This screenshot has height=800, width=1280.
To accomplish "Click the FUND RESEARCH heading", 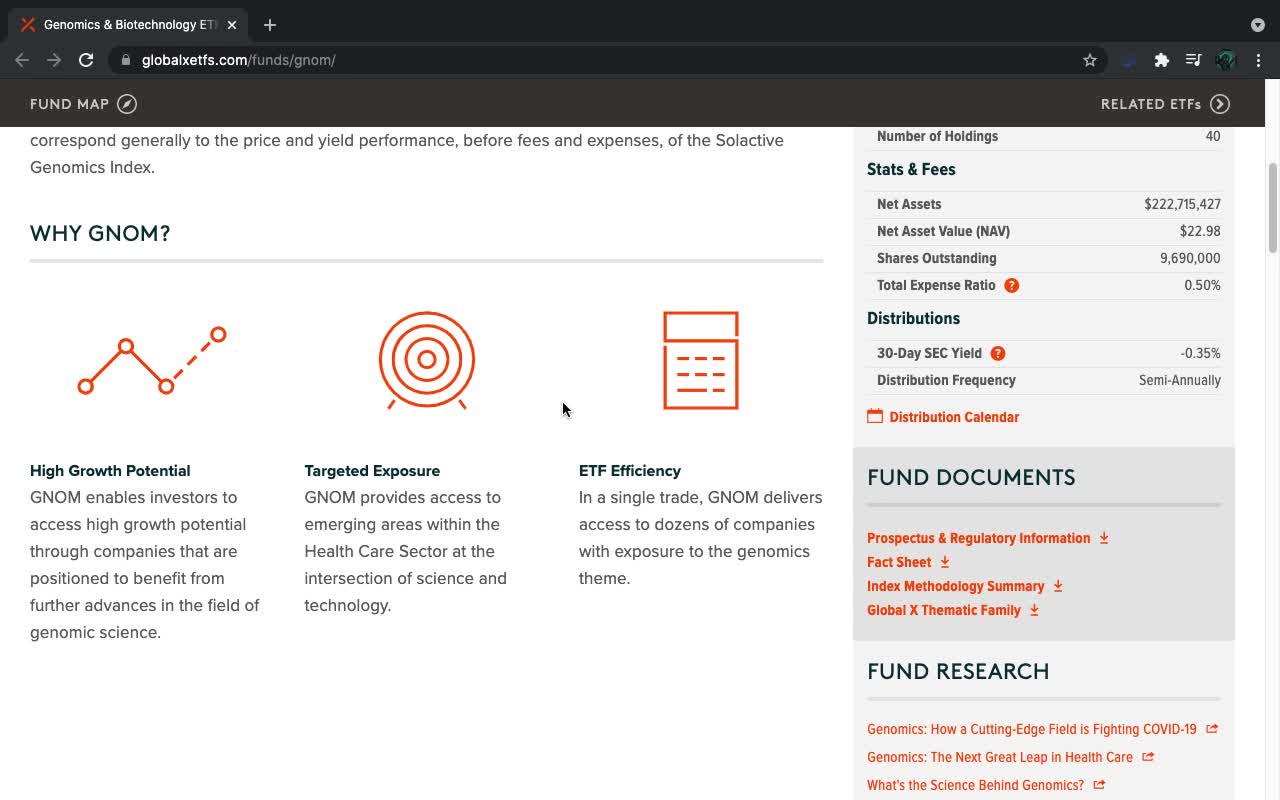I will coord(958,672).
